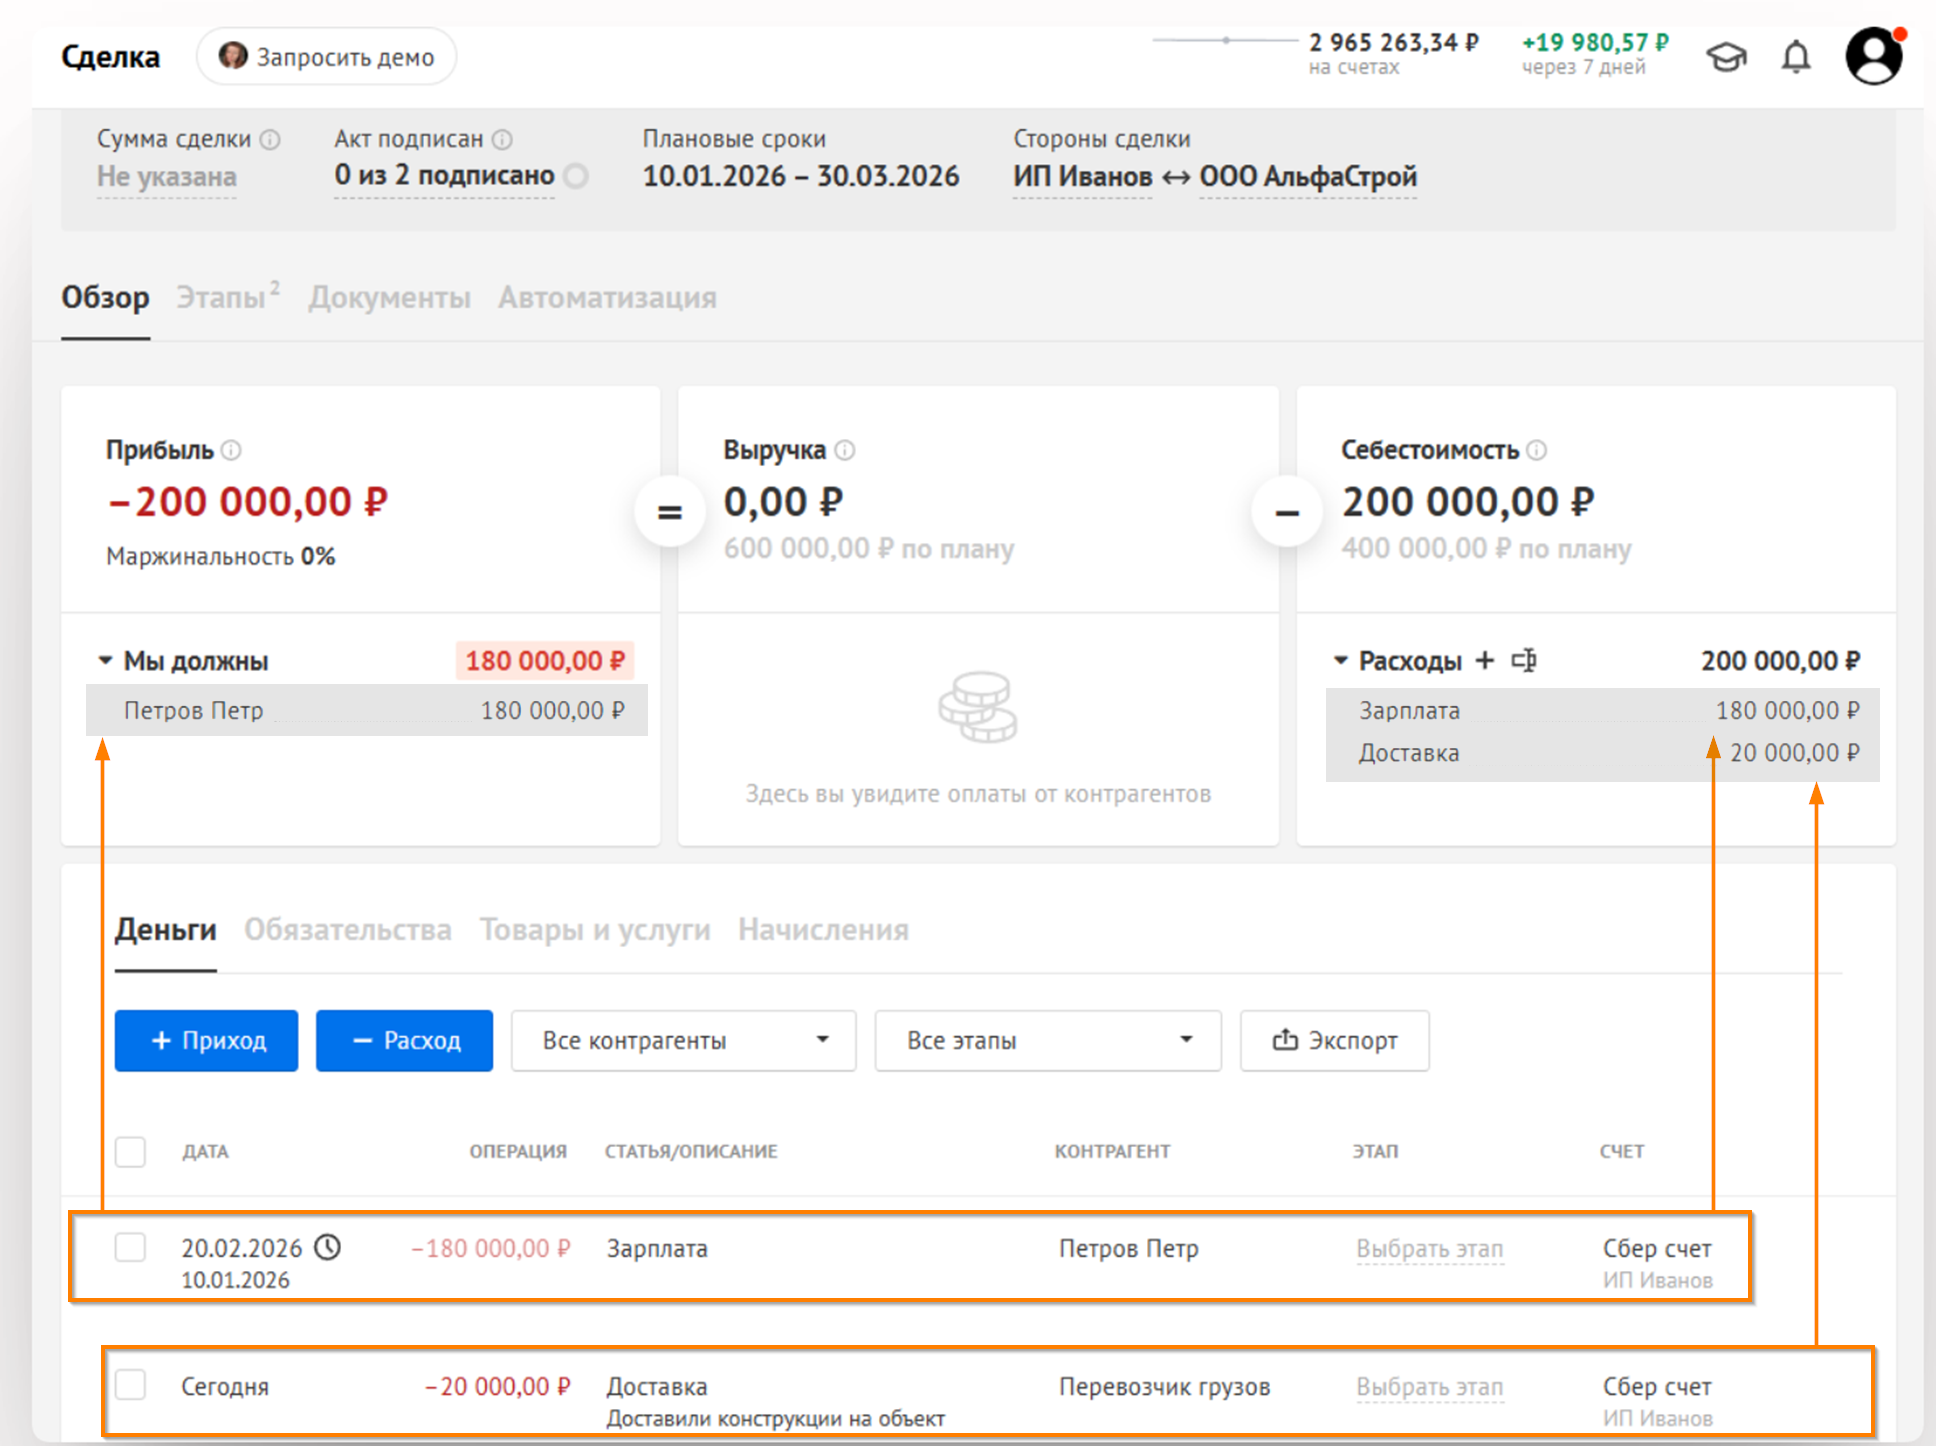Click the split icon next to Расходы
This screenshot has height=1446, width=1936.
[x=1524, y=660]
